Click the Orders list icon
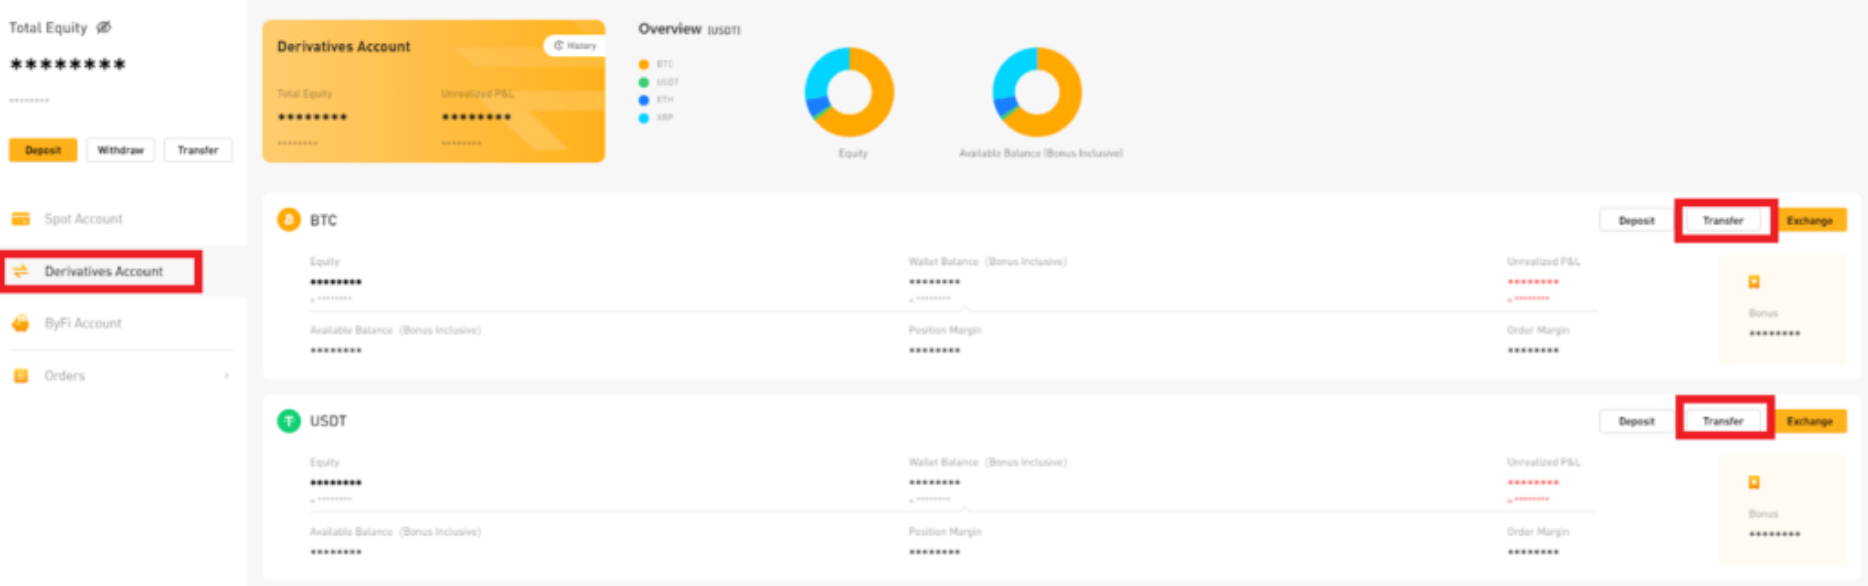 coord(21,376)
